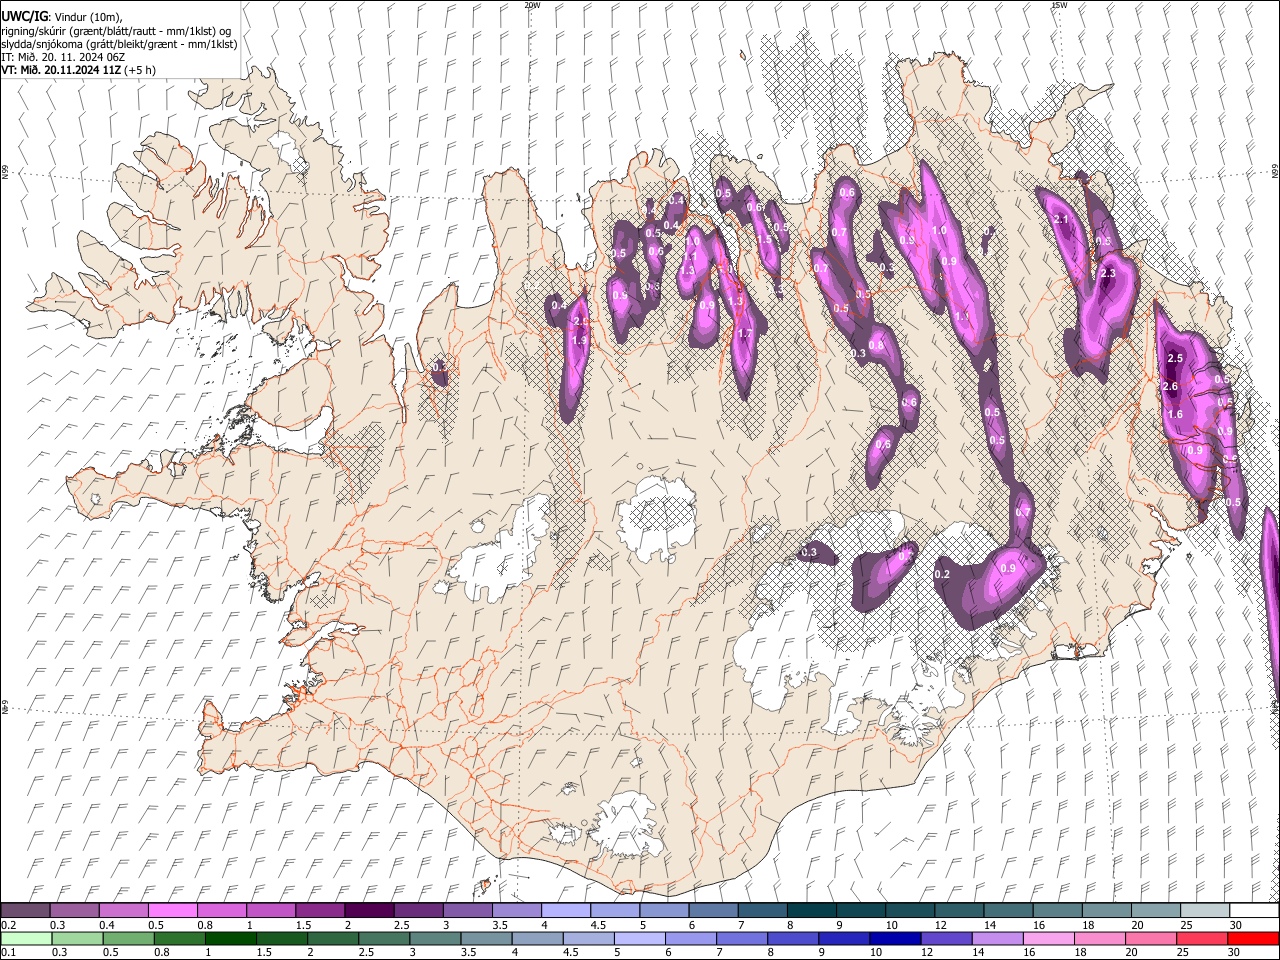Click the 1.6 precipitation value on the map
Screen dimensions: 1280x960
coord(1175,414)
